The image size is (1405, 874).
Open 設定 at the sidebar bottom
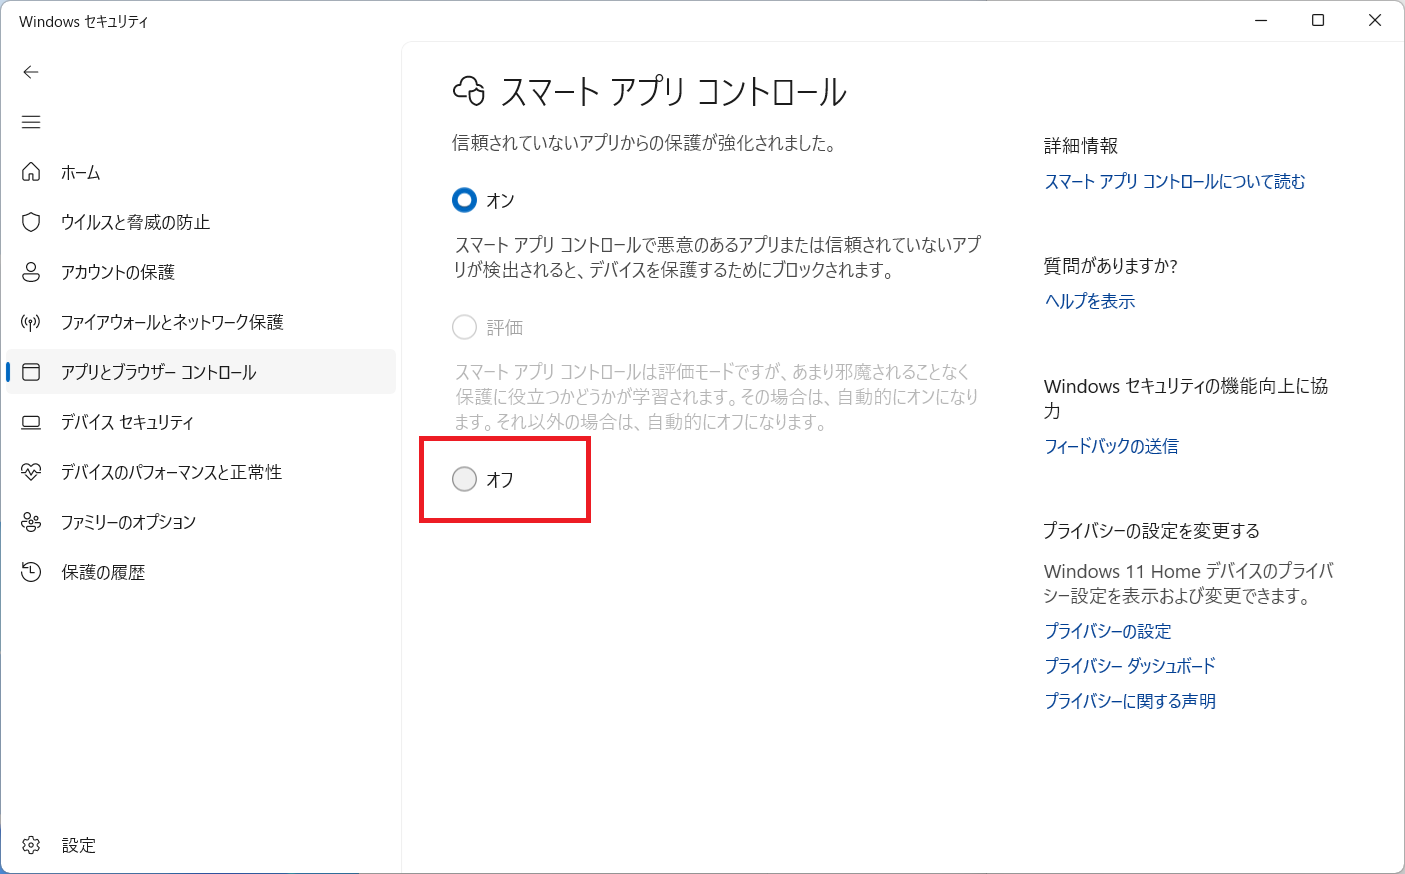(201, 845)
